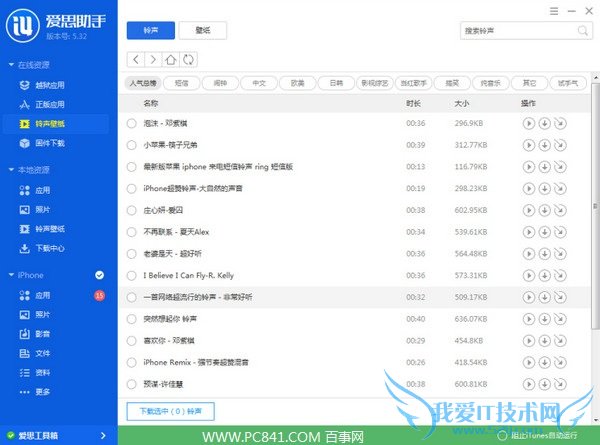Open 照片 under 本地资源

(x=35, y=210)
